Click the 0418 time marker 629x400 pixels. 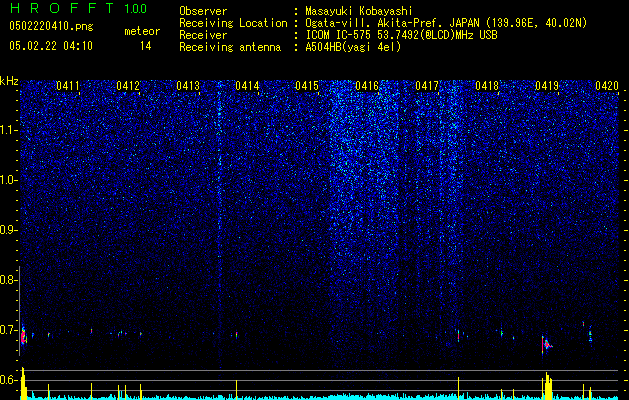[x=487, y=86]
